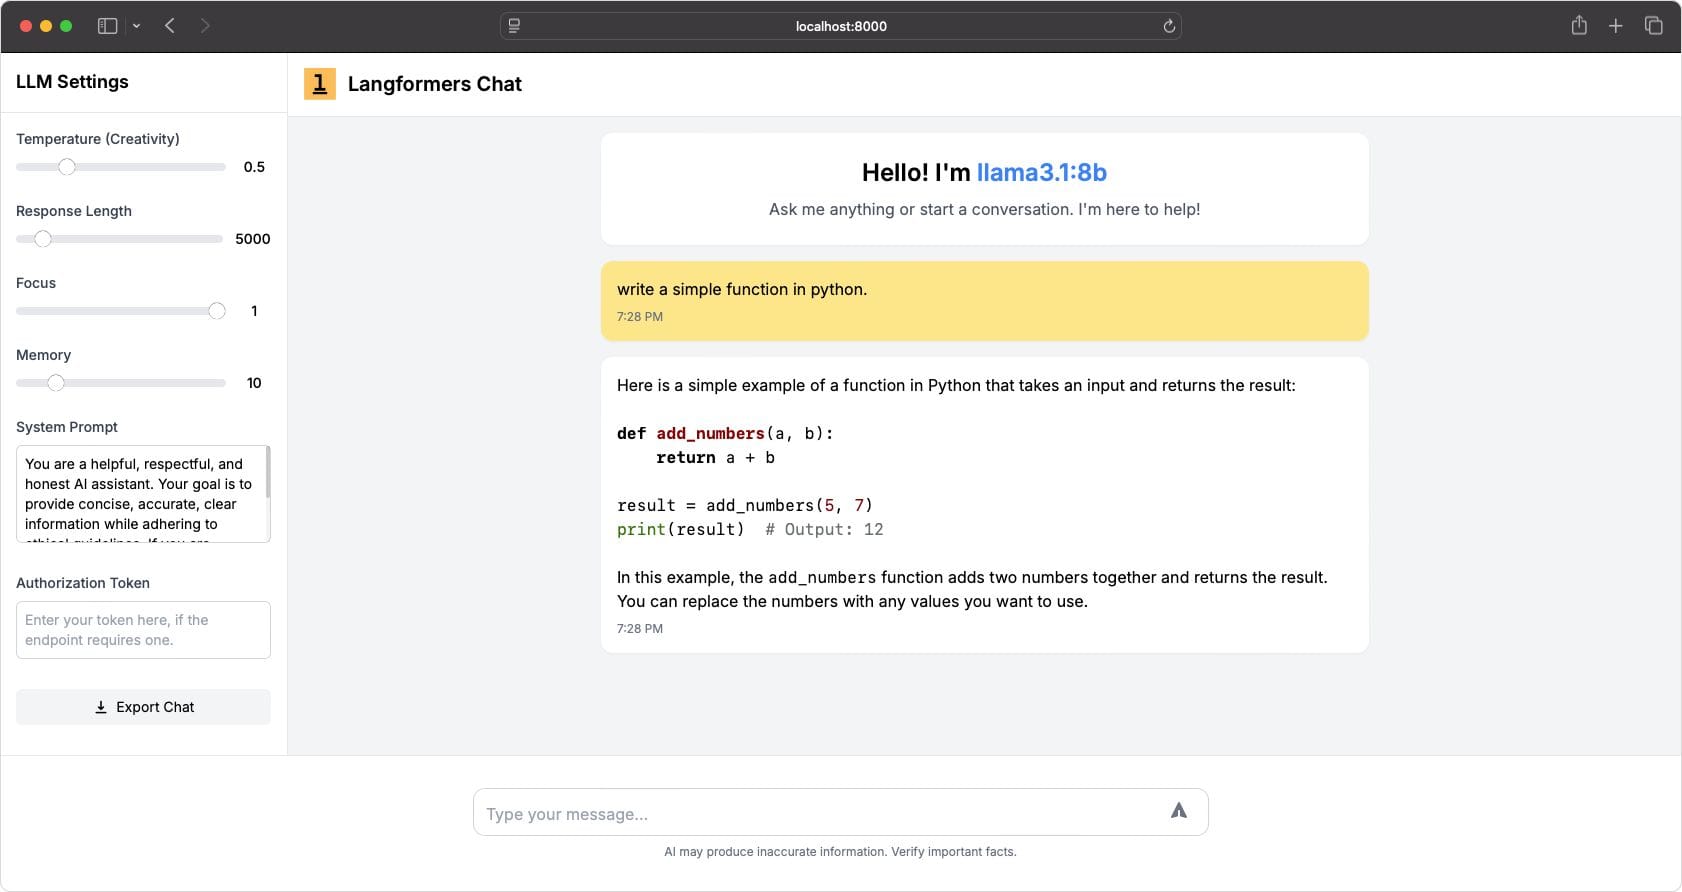This screenshot has height=892, width=1682.
Task: Click the Temperature value 0.5
Action: click(x=254, y=167)
